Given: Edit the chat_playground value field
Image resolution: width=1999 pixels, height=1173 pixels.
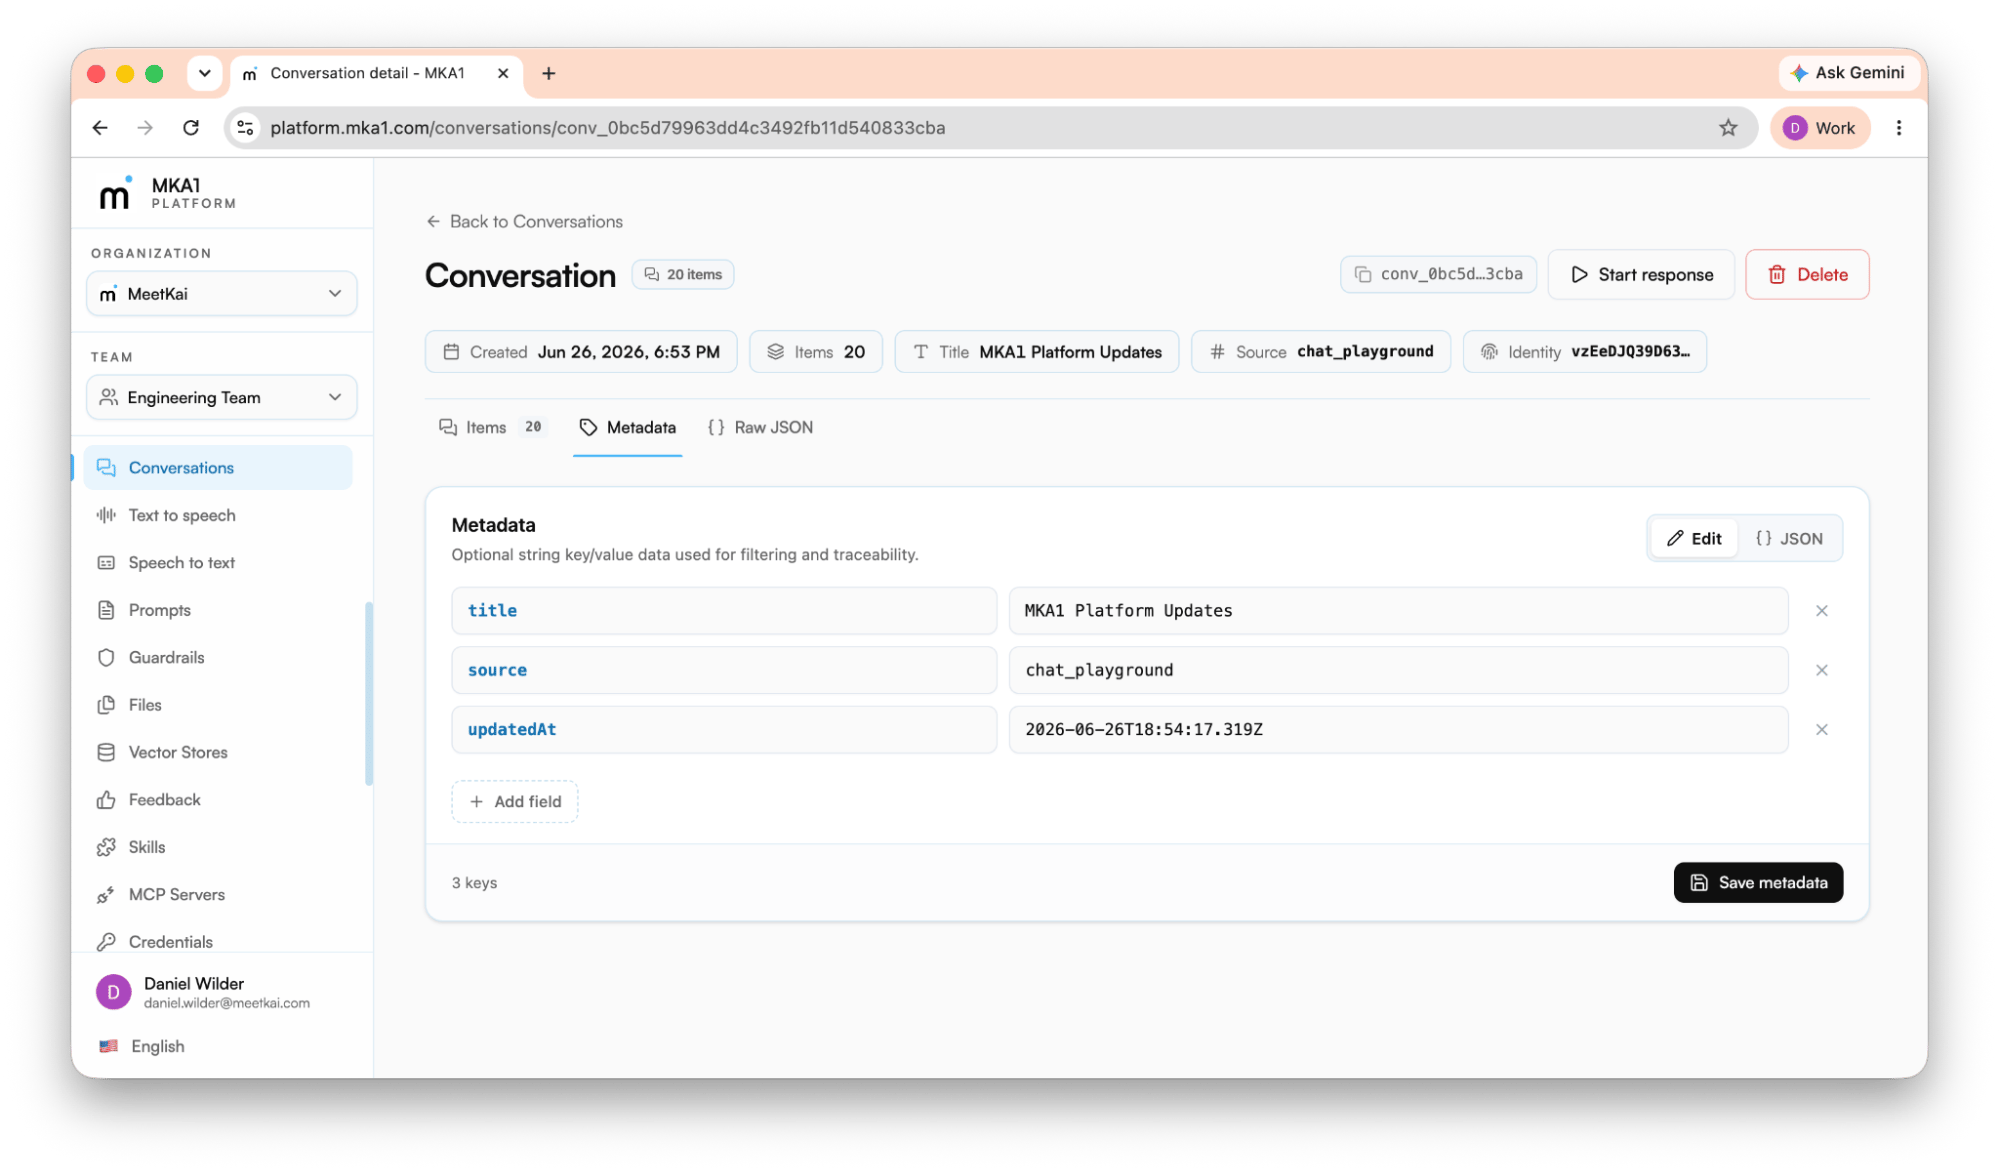Looking at the screenshot, I should pos(1398,670).
